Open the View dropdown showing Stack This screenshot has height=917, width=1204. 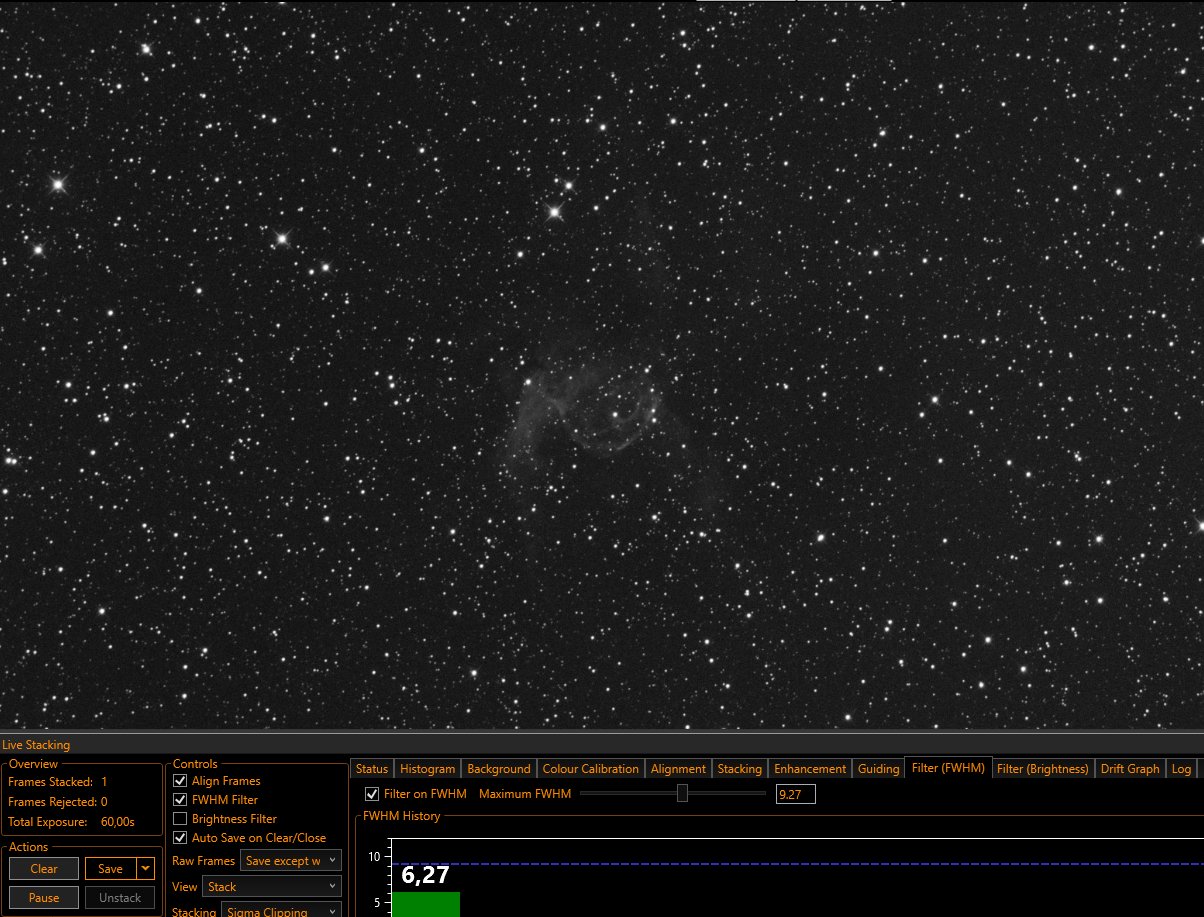pos(272,887)
